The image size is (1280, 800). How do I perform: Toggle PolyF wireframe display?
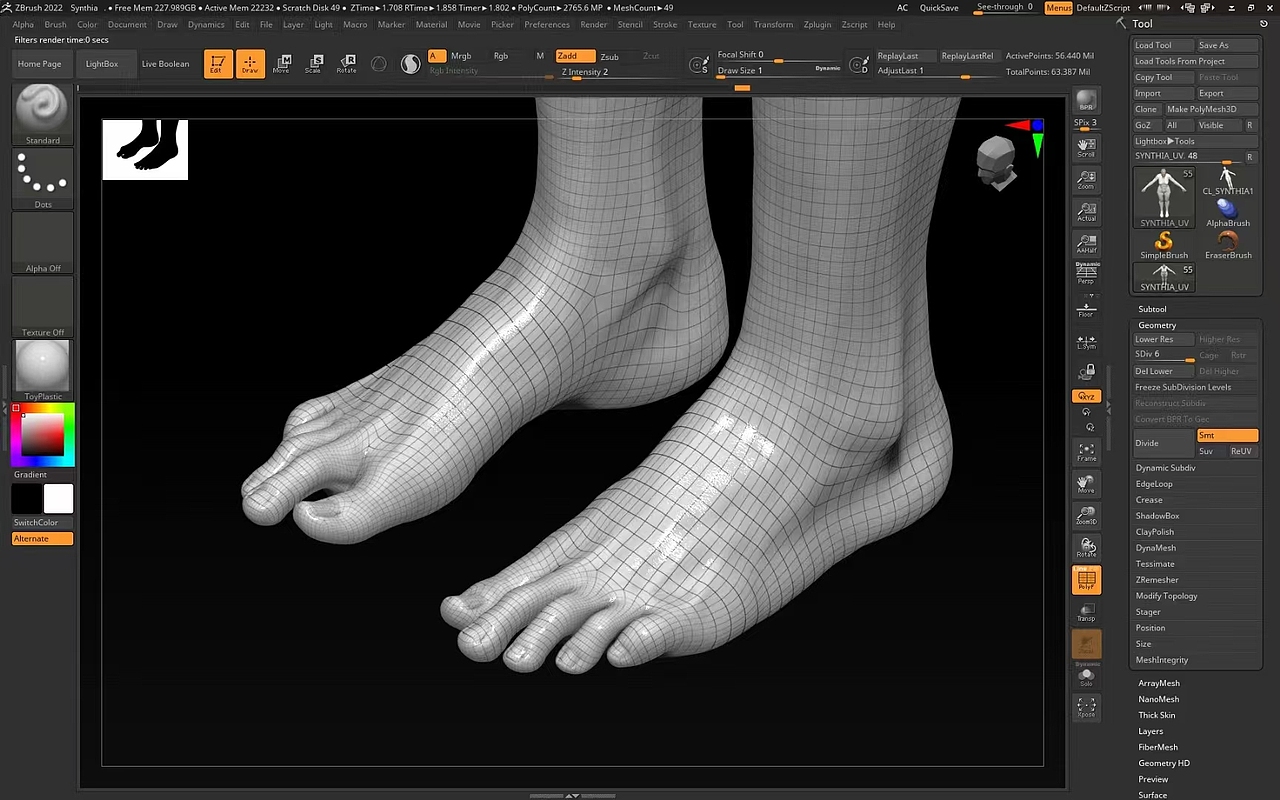(1086, 580)
